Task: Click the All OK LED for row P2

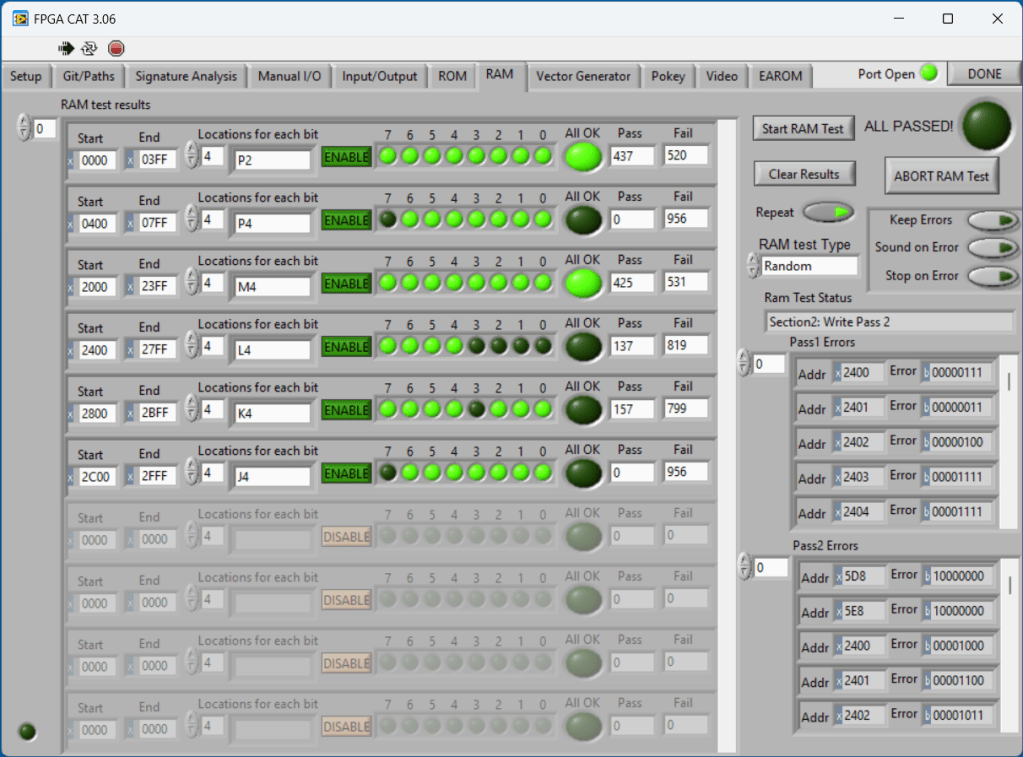Action: click(x=583, y=157)
